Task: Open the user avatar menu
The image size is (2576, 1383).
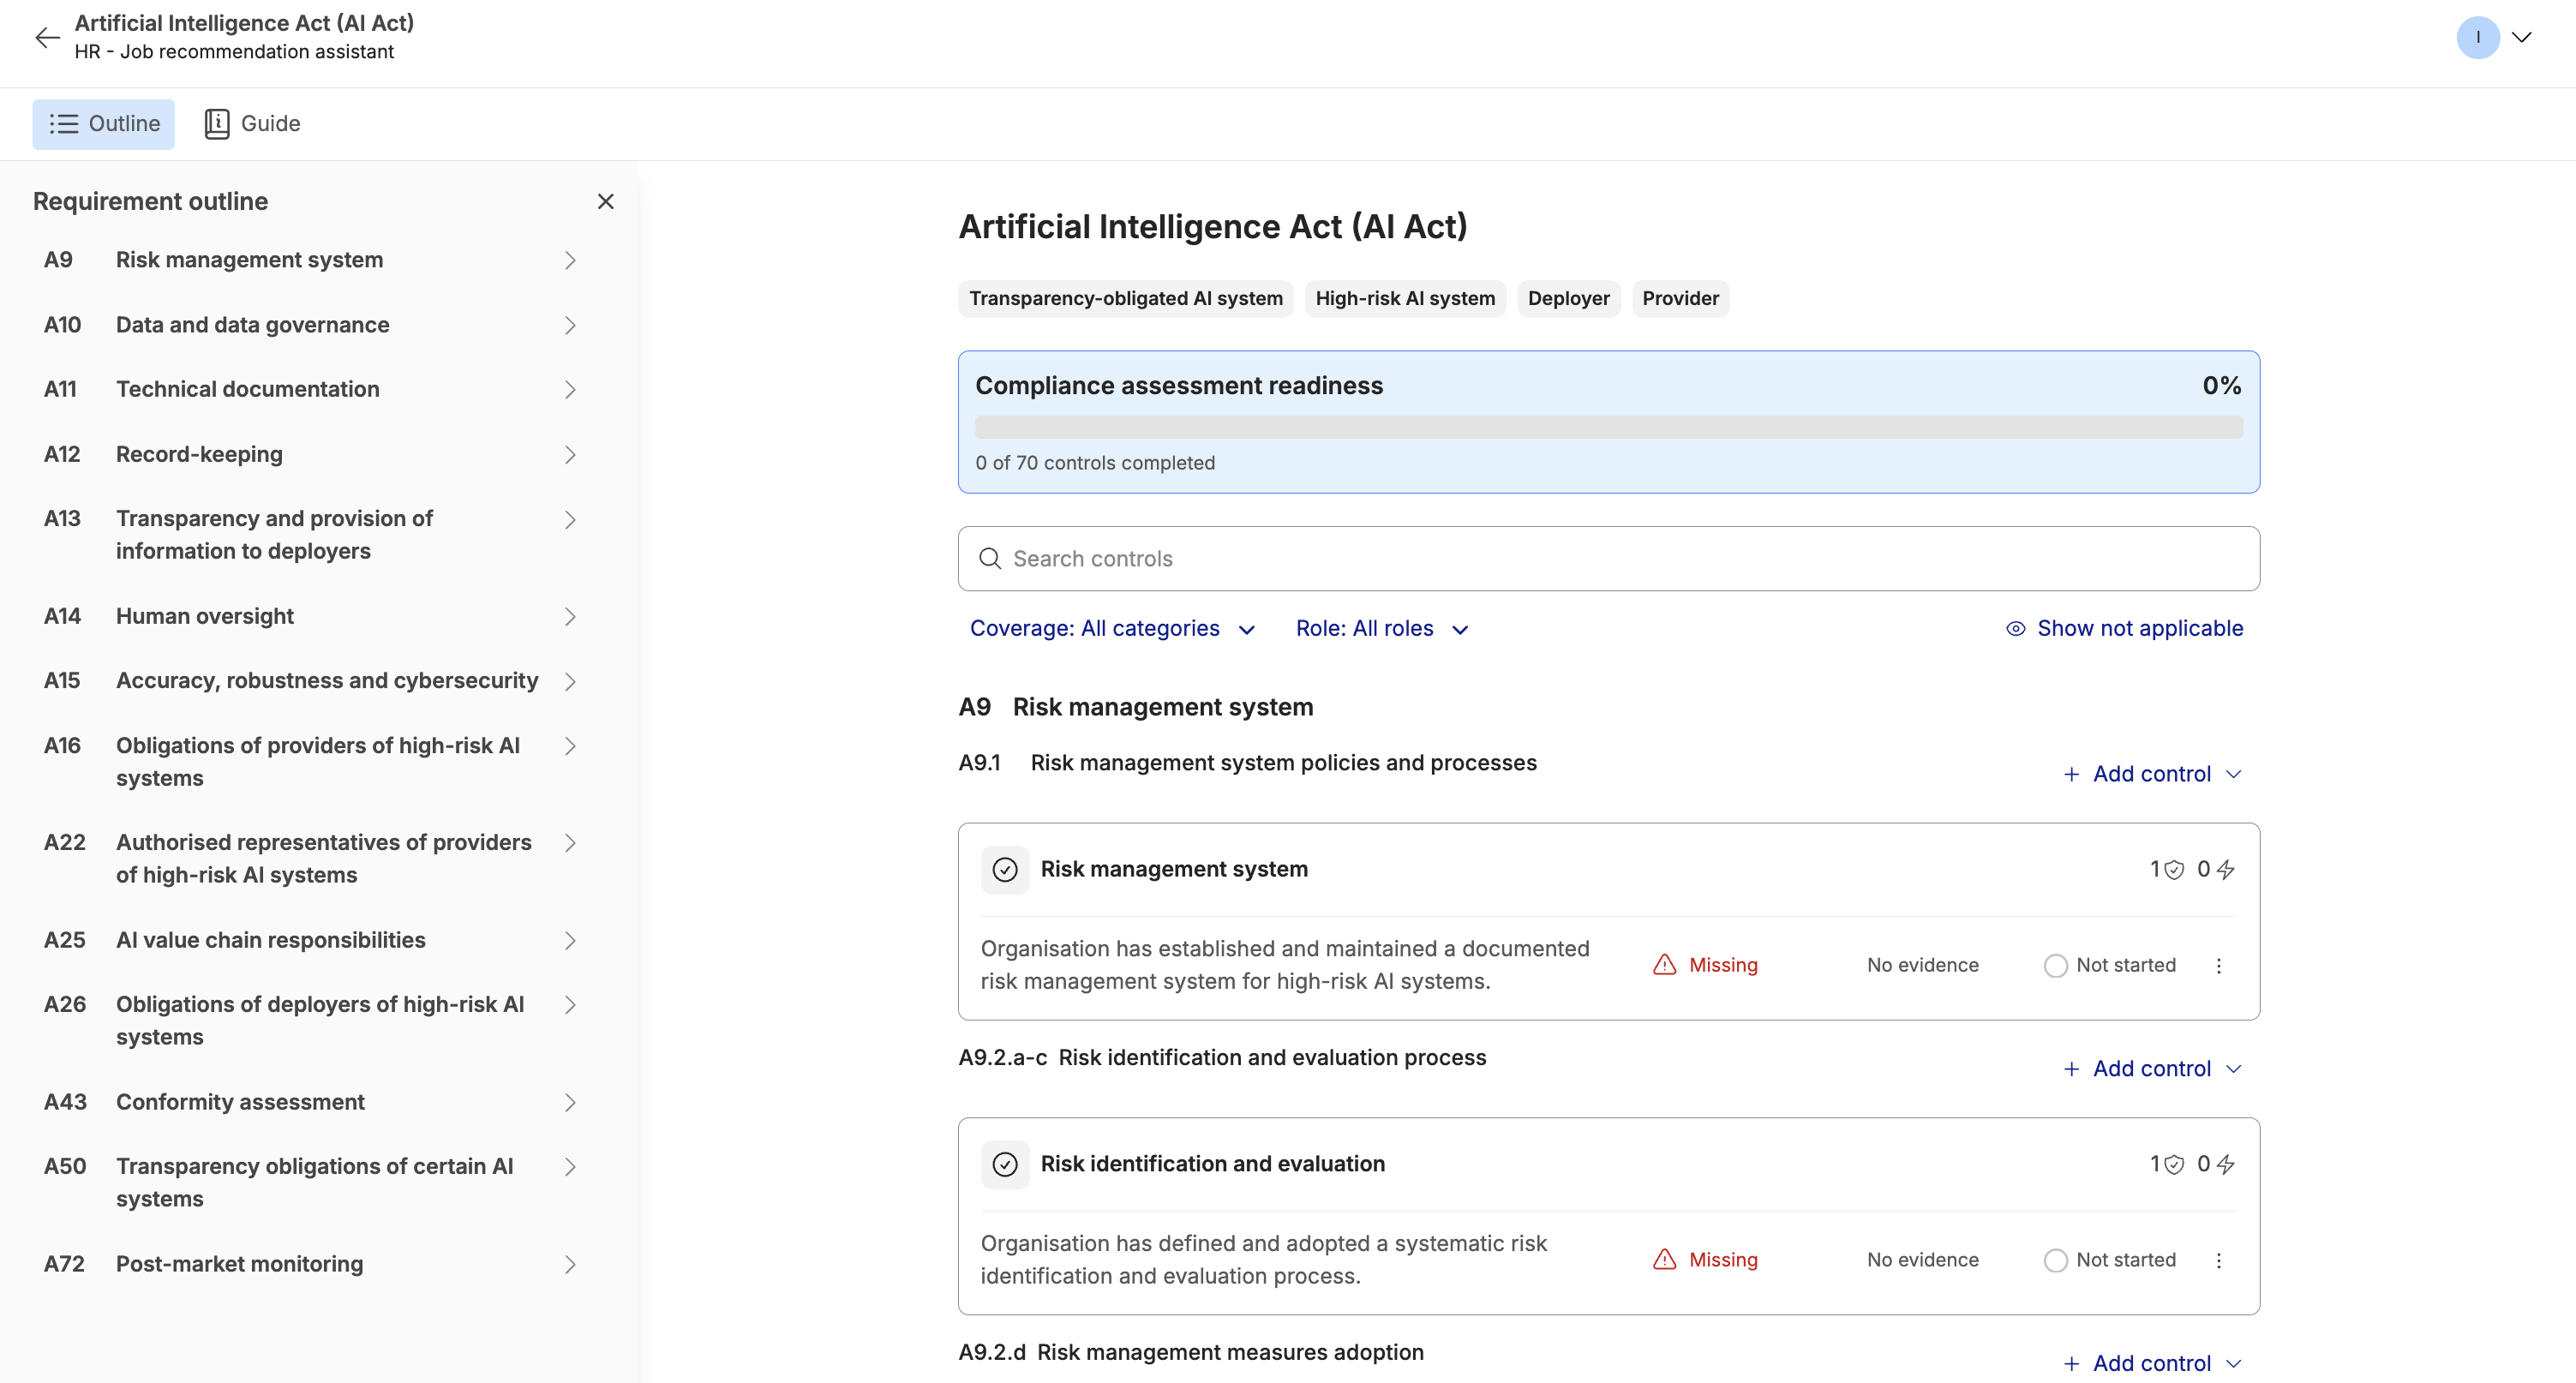Action: [x=2477, y=38]
